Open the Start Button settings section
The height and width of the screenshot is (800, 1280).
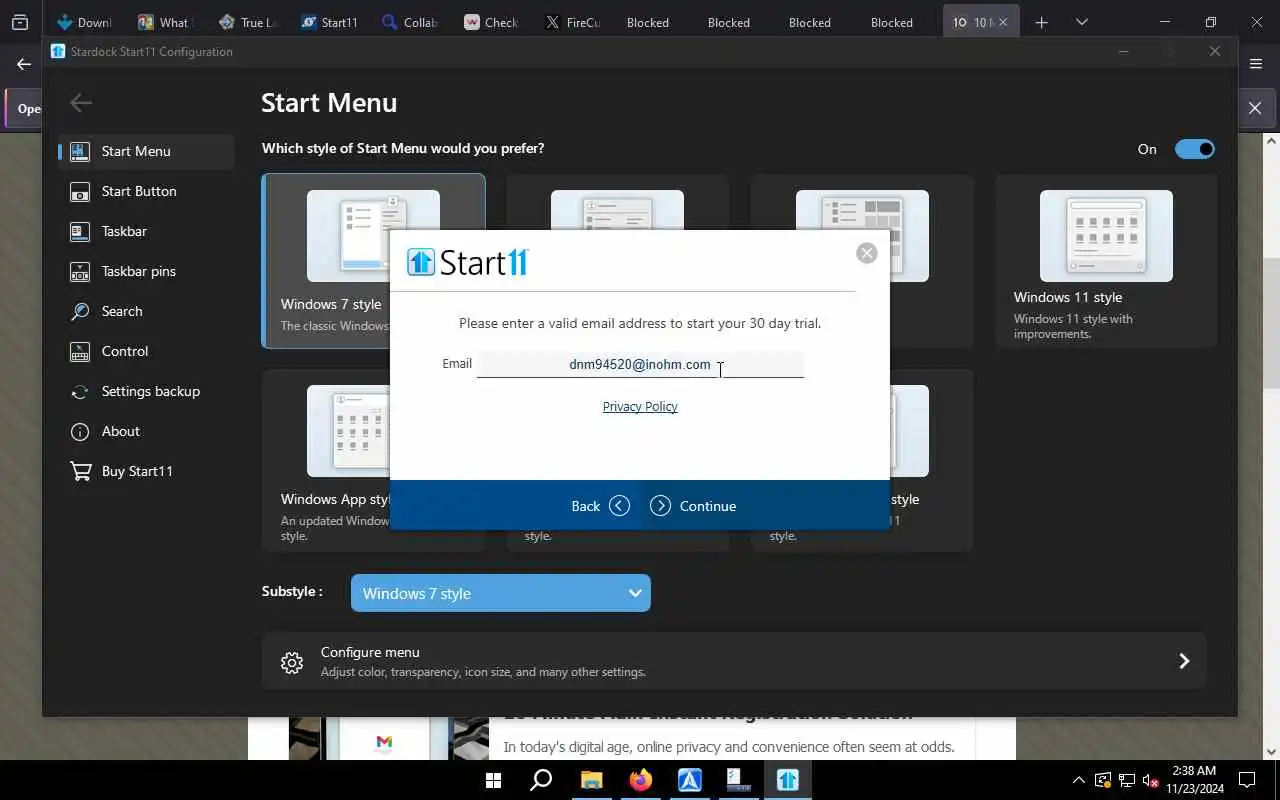click(146, 191)
